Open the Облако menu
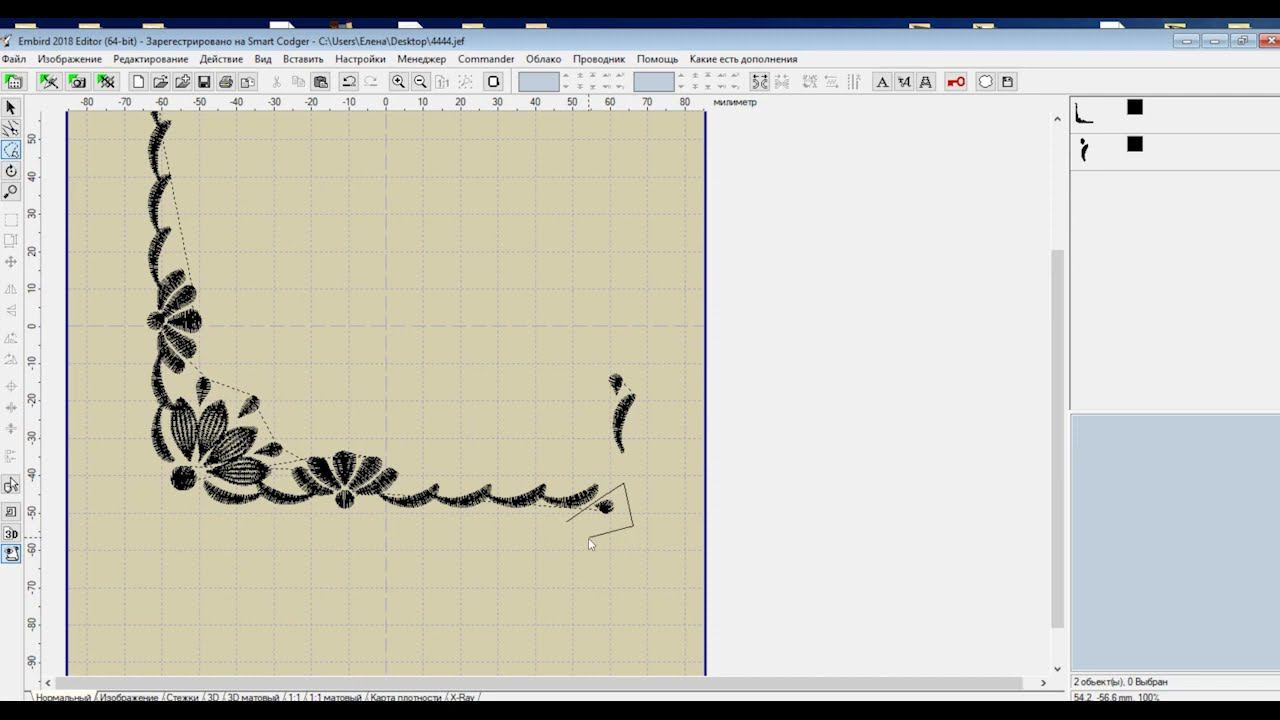This screenshot has width=1280, height=720. point(544,59)
